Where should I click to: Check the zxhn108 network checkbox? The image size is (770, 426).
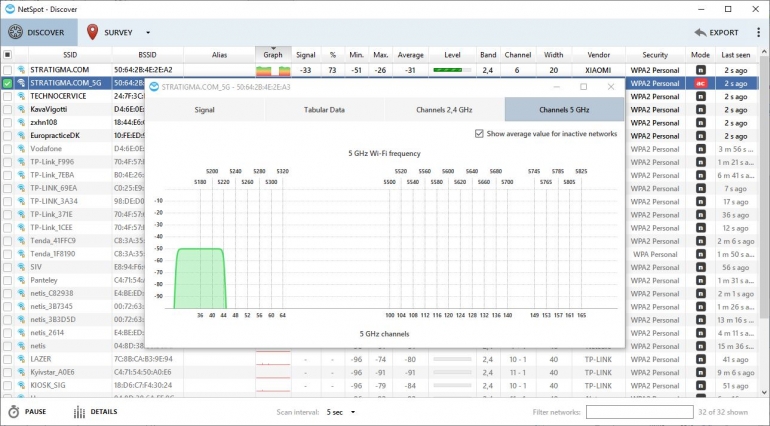point(7,122)
